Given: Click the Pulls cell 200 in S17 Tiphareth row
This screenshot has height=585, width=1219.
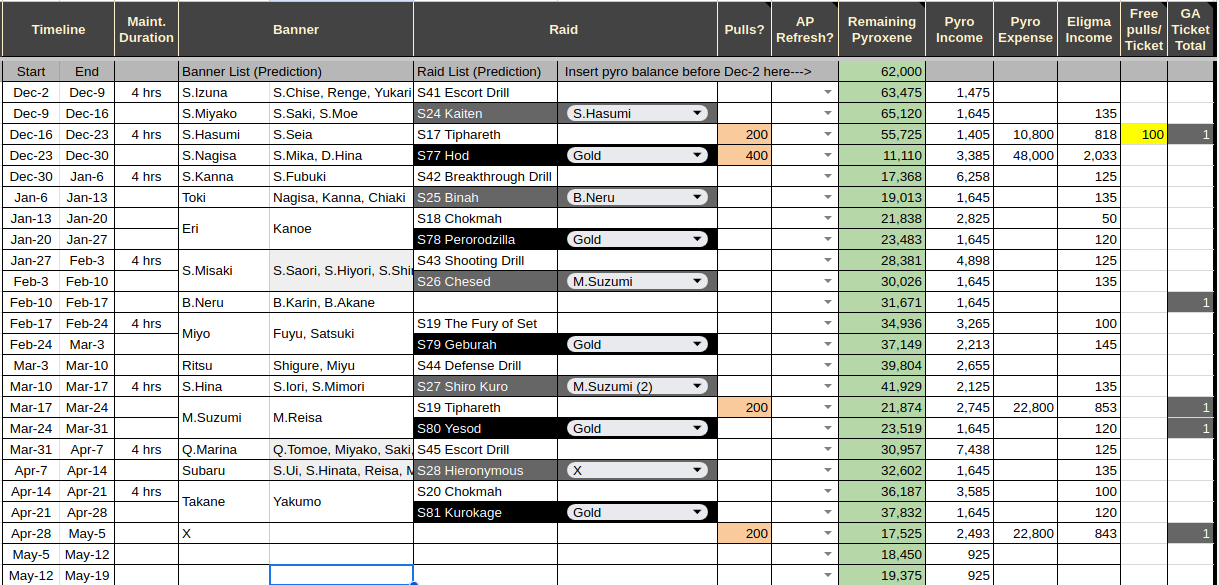Looking at the screenshot, I should [x=744, y=134].
